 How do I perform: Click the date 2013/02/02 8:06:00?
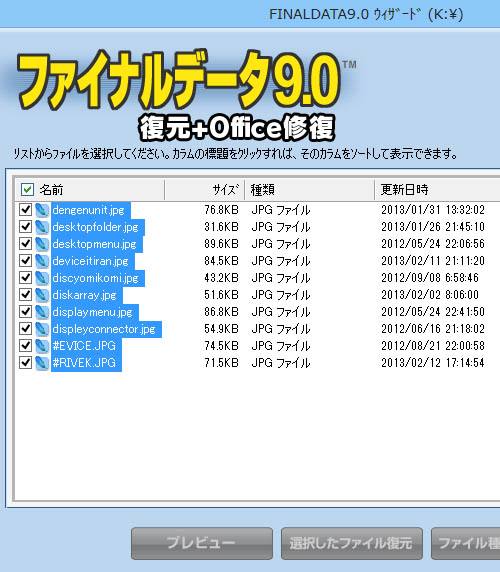(x=430, y=295)
